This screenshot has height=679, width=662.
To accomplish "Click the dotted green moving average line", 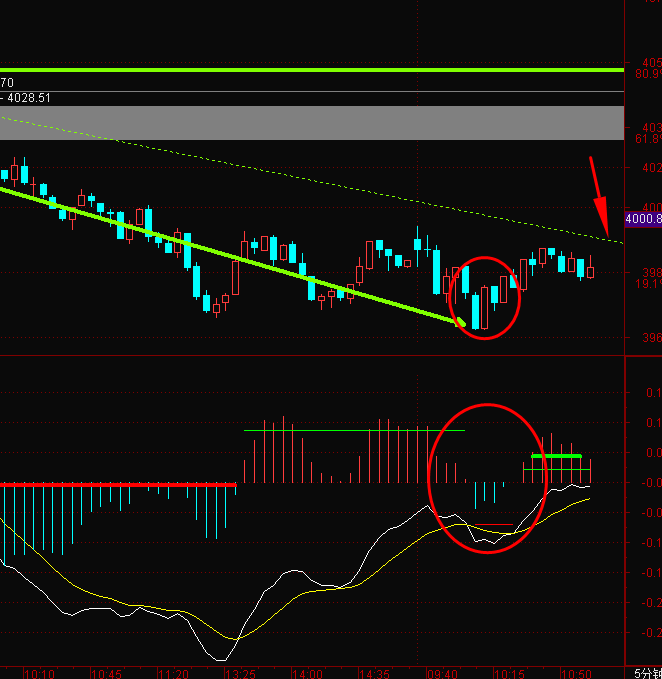I will coord(312,179).
